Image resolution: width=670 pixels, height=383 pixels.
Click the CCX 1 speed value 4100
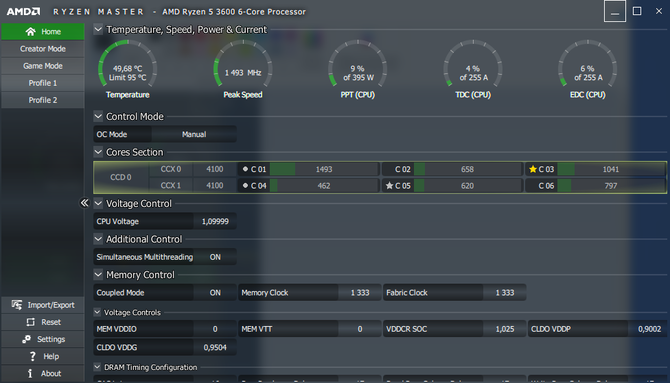[215, 186]
